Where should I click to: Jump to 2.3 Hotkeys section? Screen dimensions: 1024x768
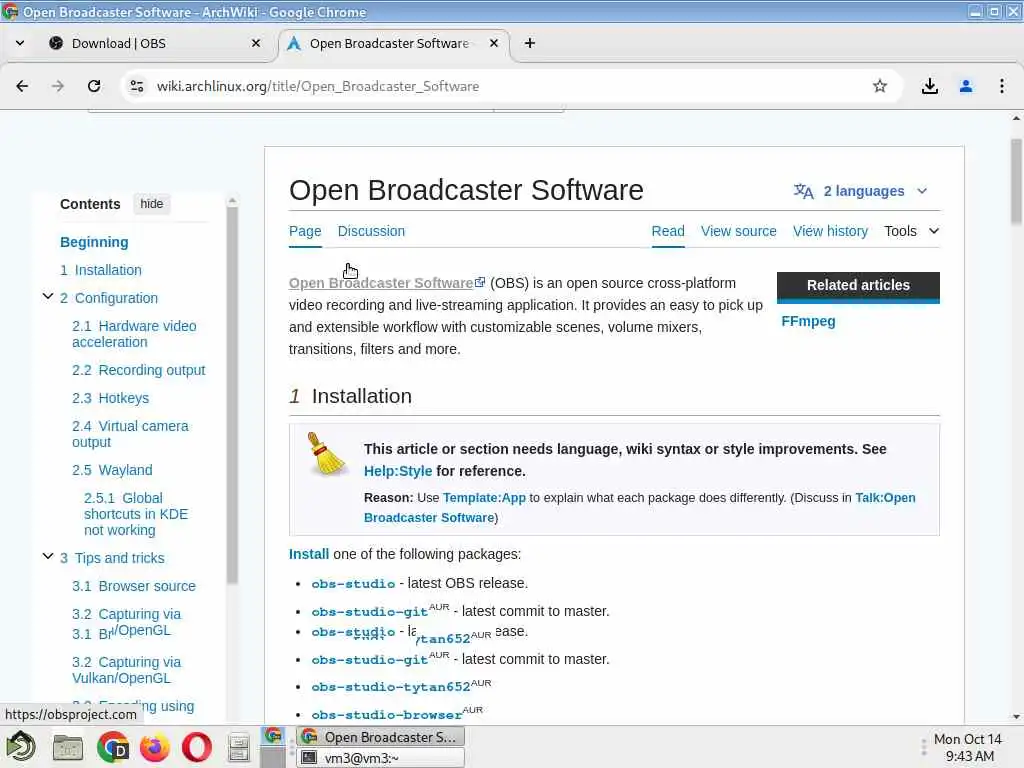pyautogui.click(x=110, y=398)
